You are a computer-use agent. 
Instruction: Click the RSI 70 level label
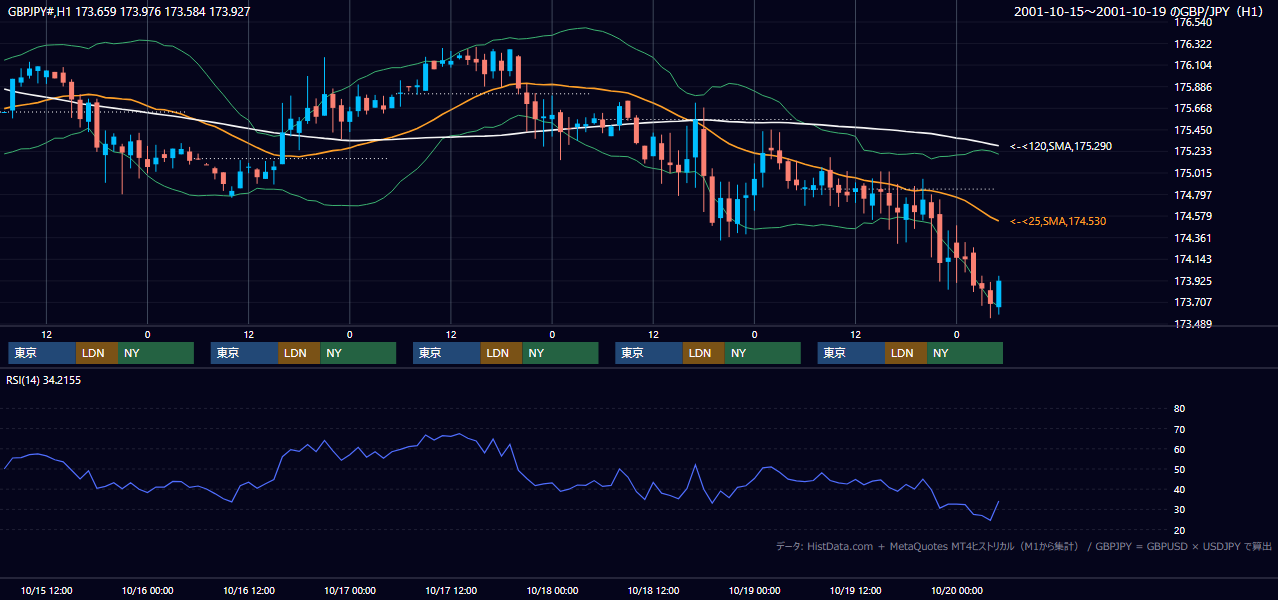[x=1179, y=429]
